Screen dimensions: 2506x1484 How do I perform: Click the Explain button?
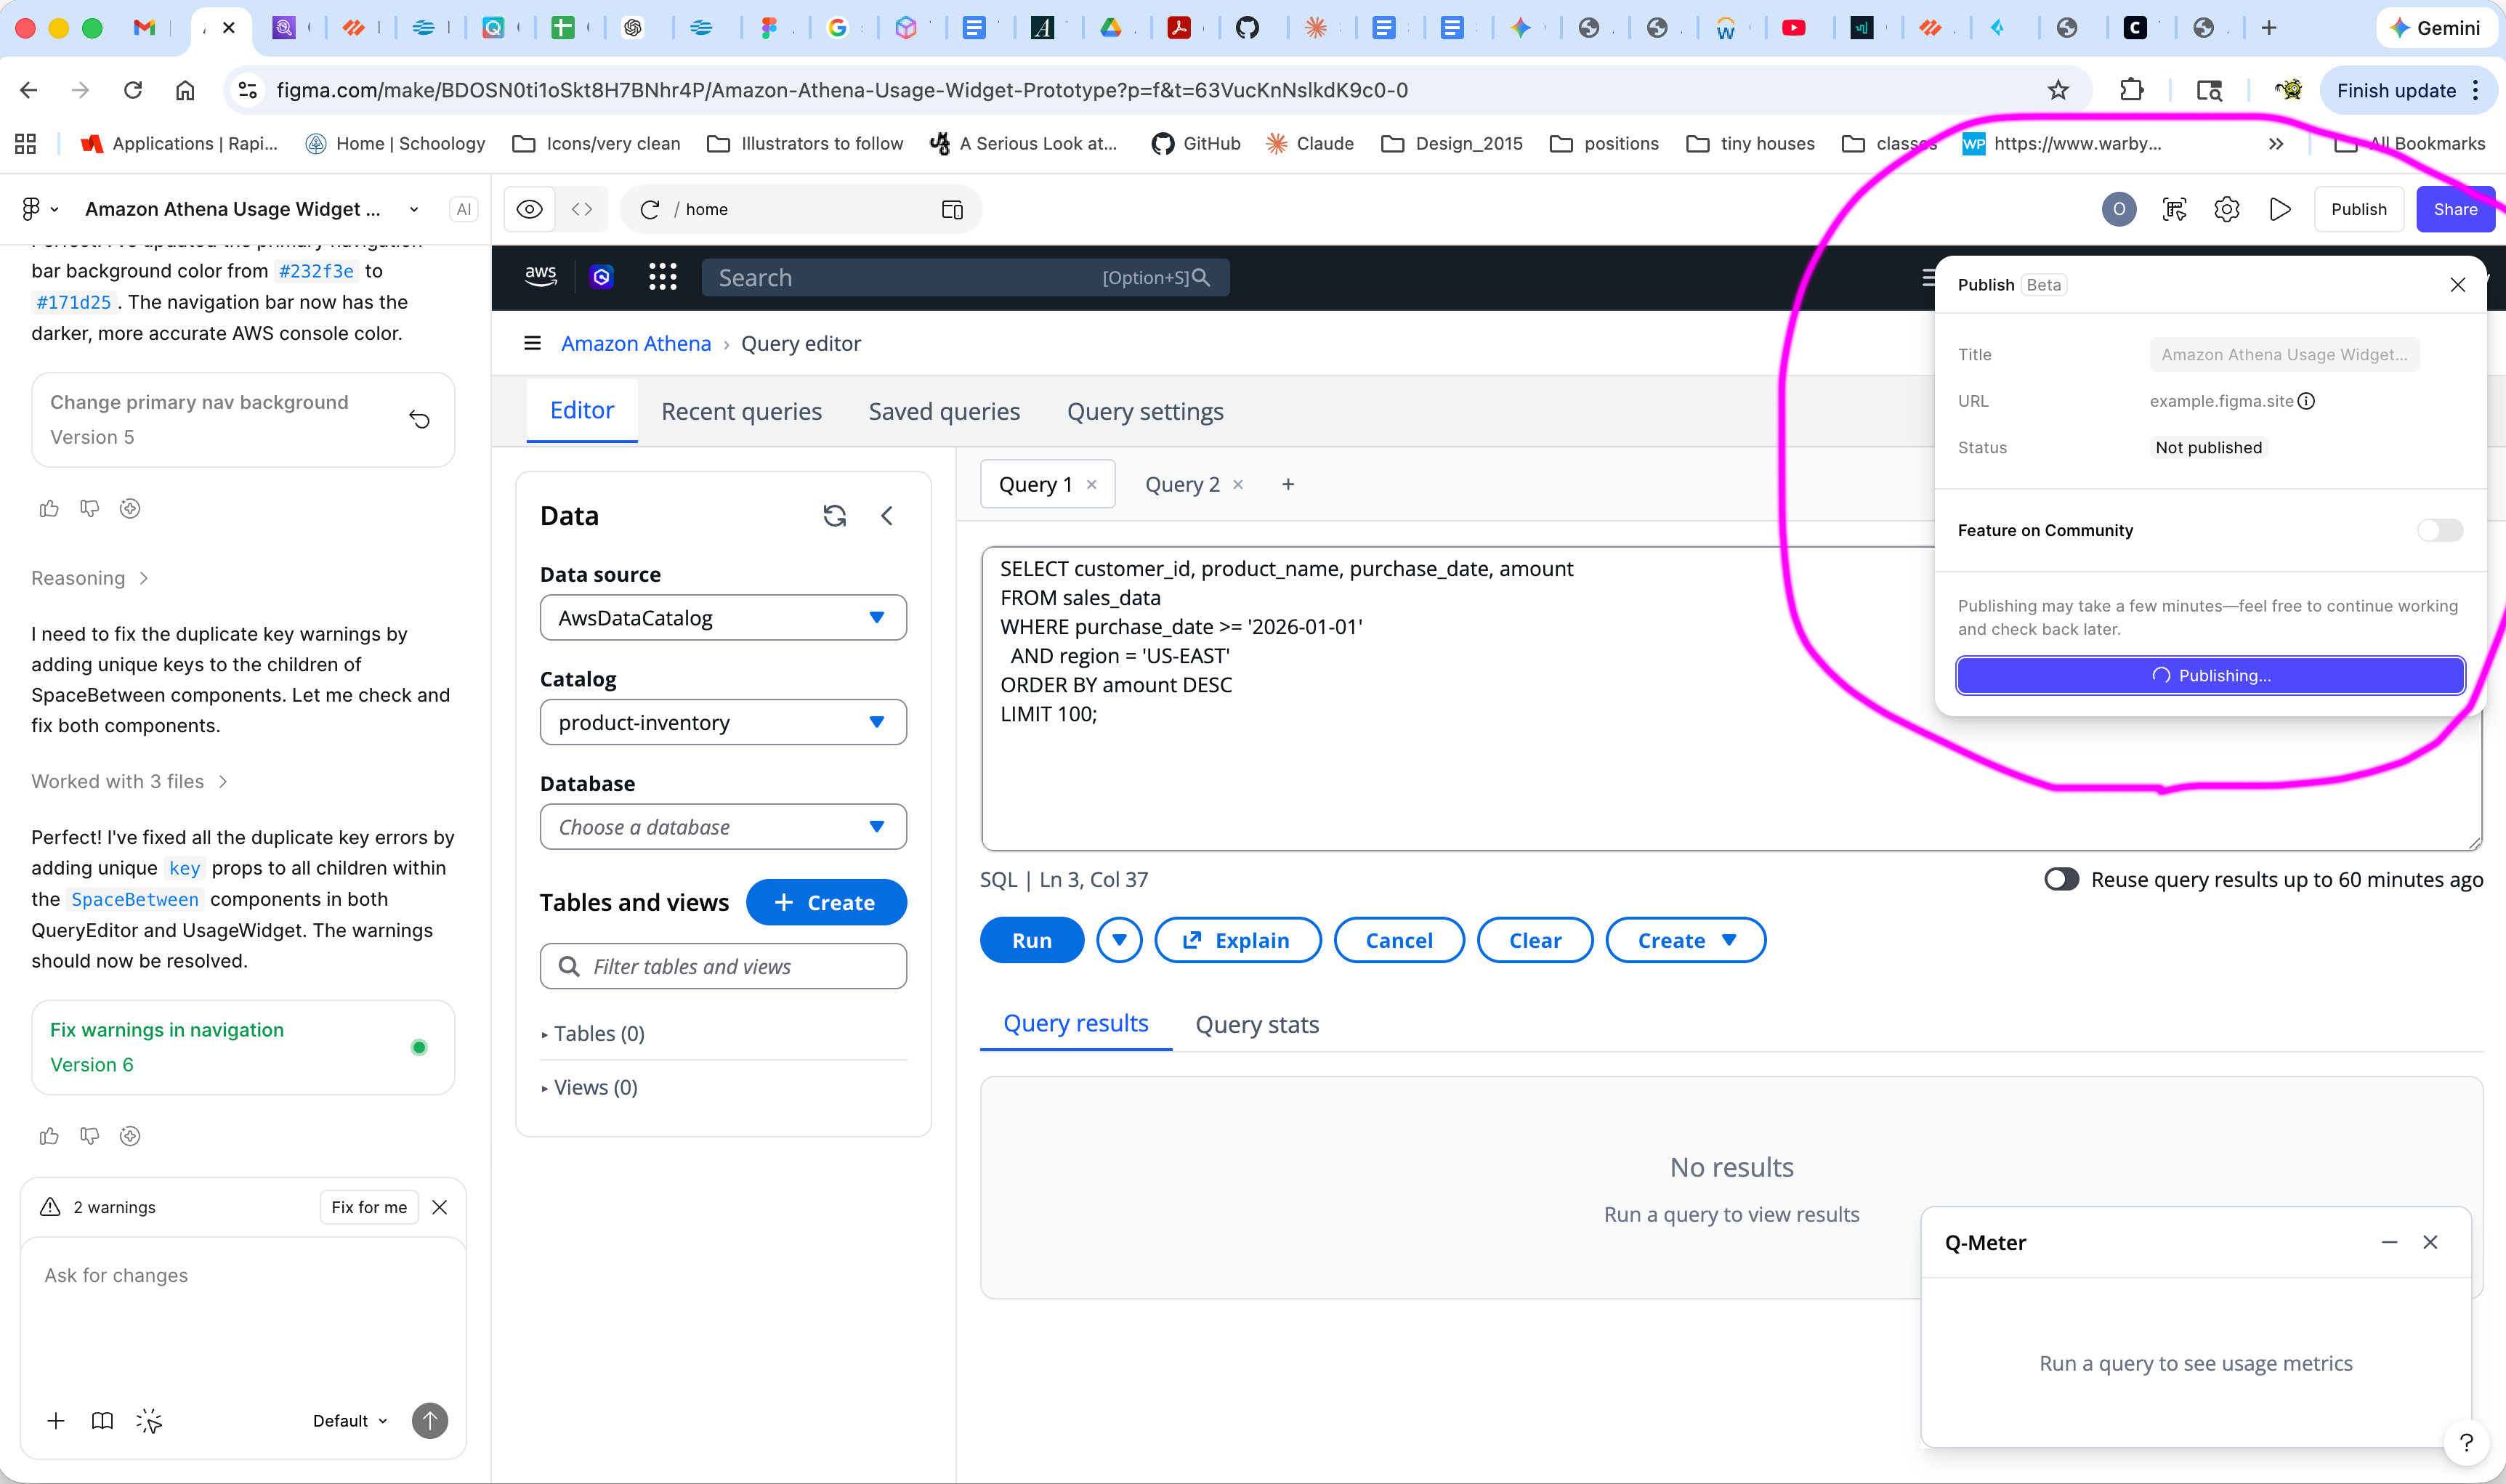click(x=1238, y=939)
